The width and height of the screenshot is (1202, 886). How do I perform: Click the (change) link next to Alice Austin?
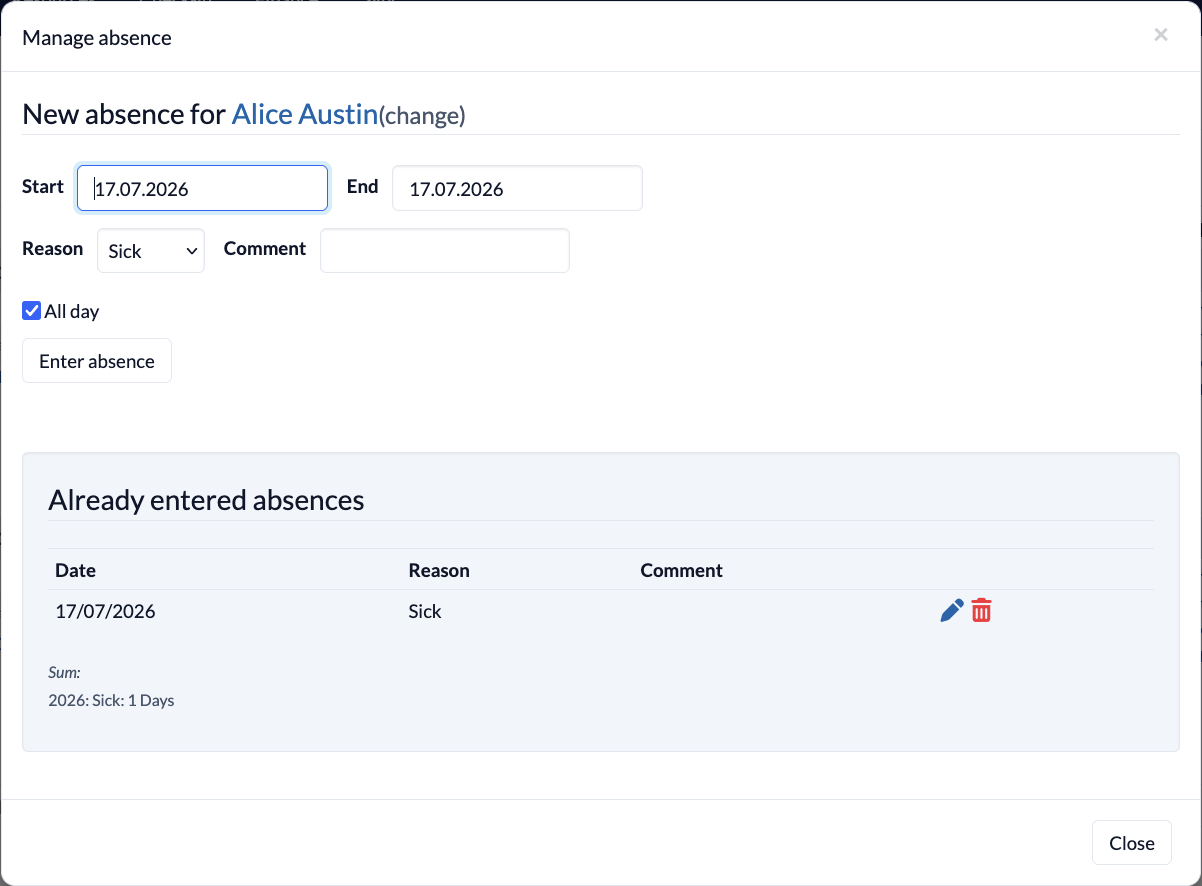(x=422, y=116)
